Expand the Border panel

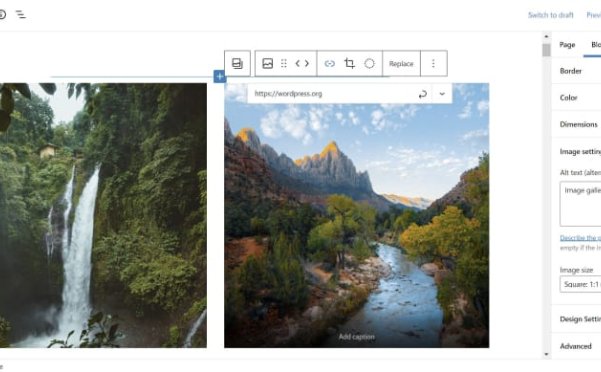(x=576, y=71)
